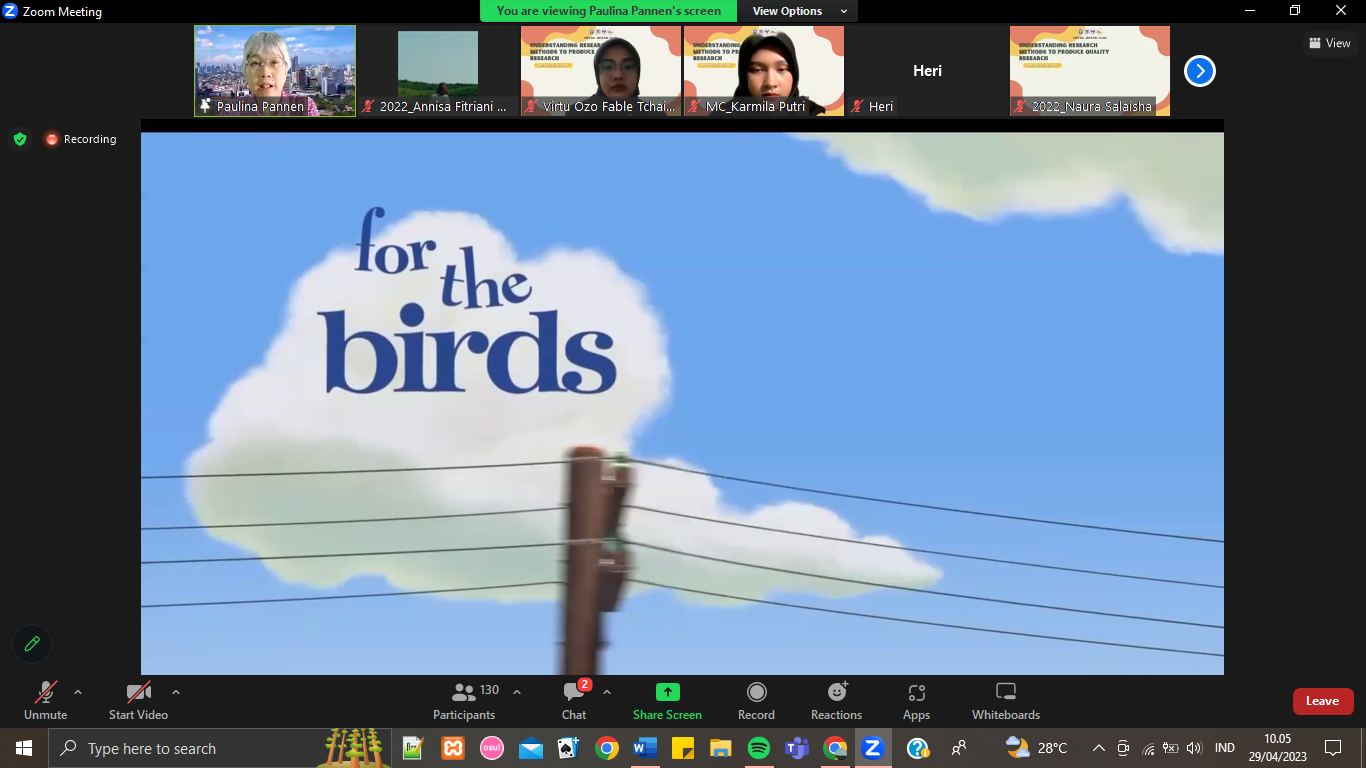
Task: Click the active Zoom taskbar icon
Action: coord(873,748)
